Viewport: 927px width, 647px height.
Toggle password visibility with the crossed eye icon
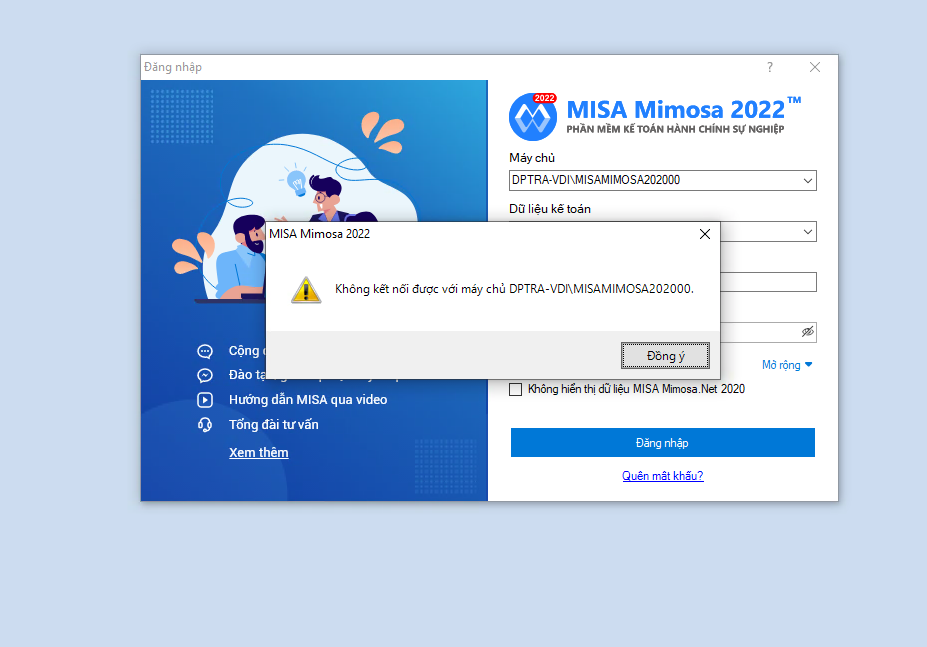[808, 332]
